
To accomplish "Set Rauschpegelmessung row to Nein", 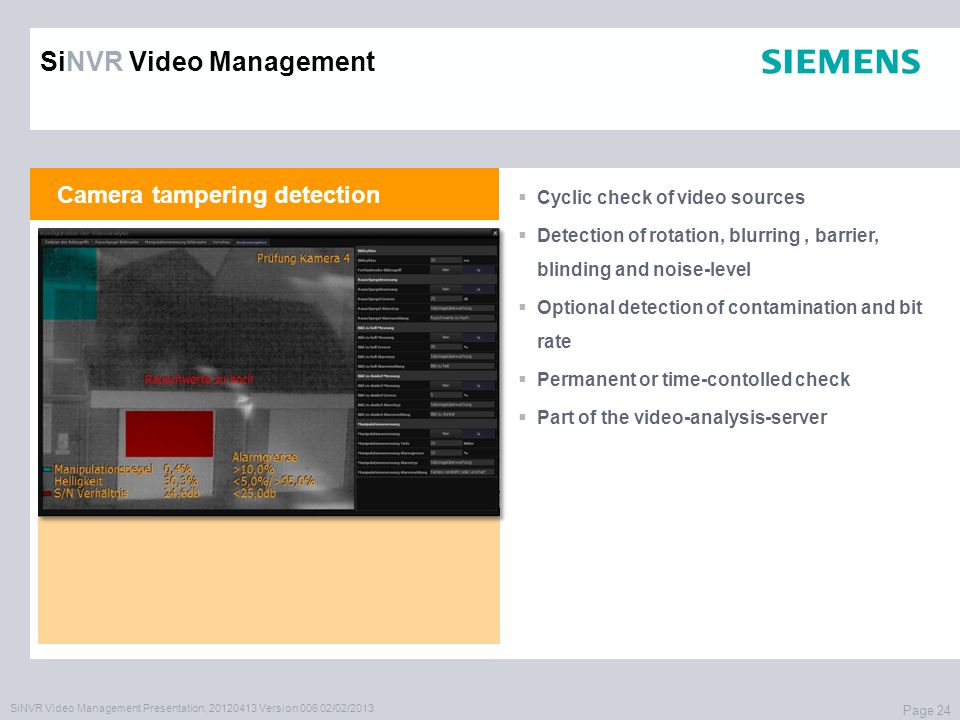I will [446, 289].
